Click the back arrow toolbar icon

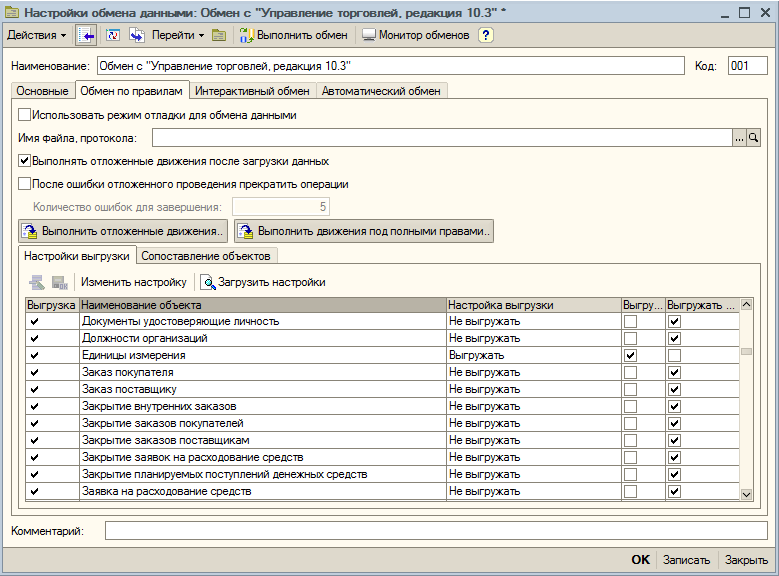pos(87,35)
